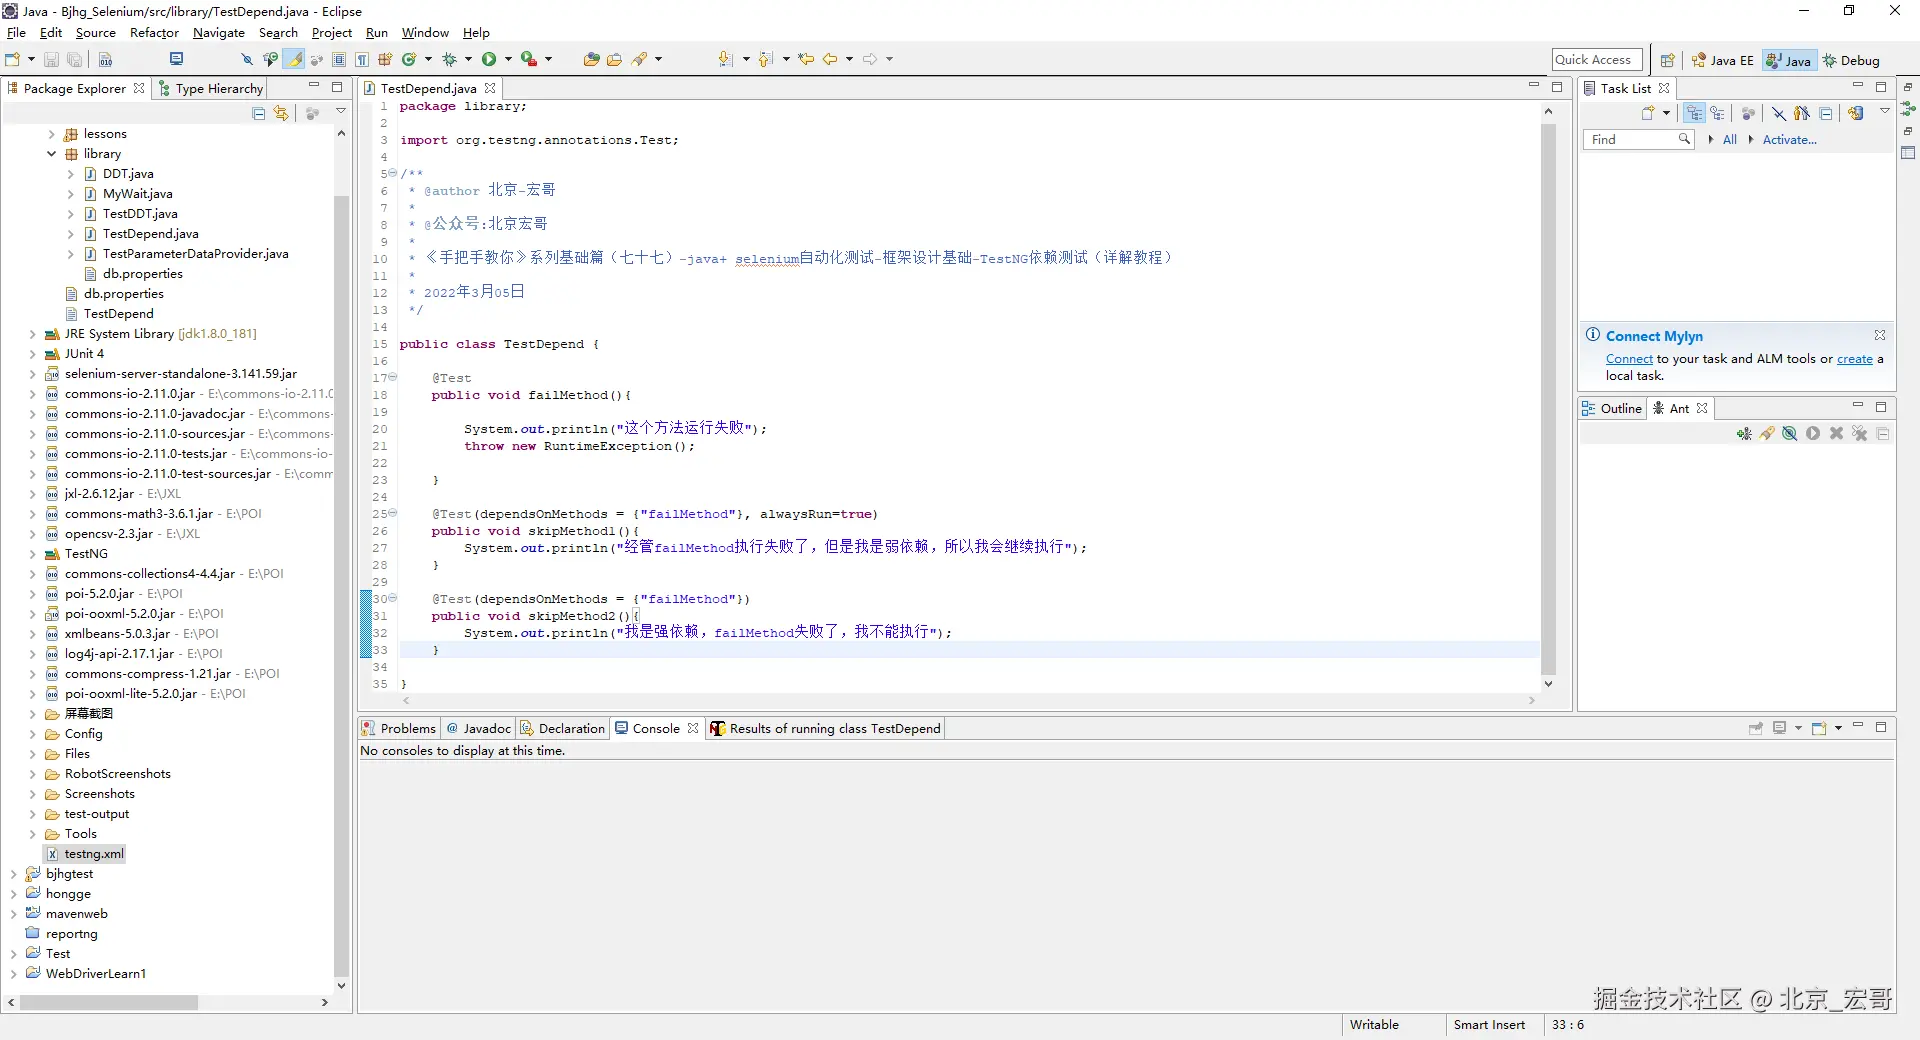Toggle Mark Occurrences highlighter in toolbar
The height and width of the screenshot is (1040, 1920).
295,60
